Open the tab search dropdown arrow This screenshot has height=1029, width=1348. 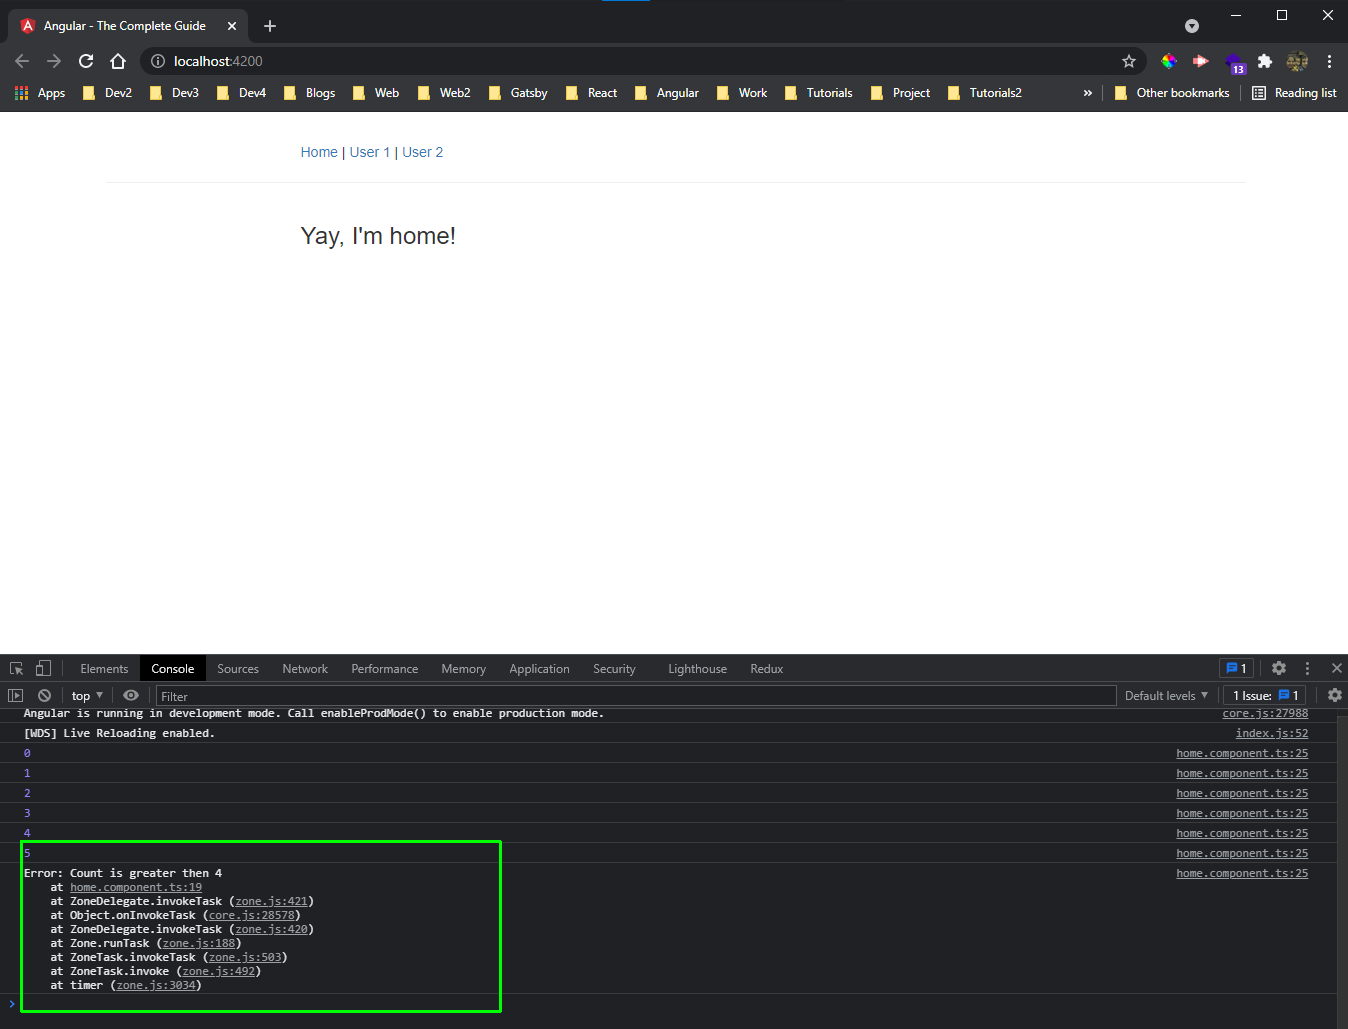1192,26
